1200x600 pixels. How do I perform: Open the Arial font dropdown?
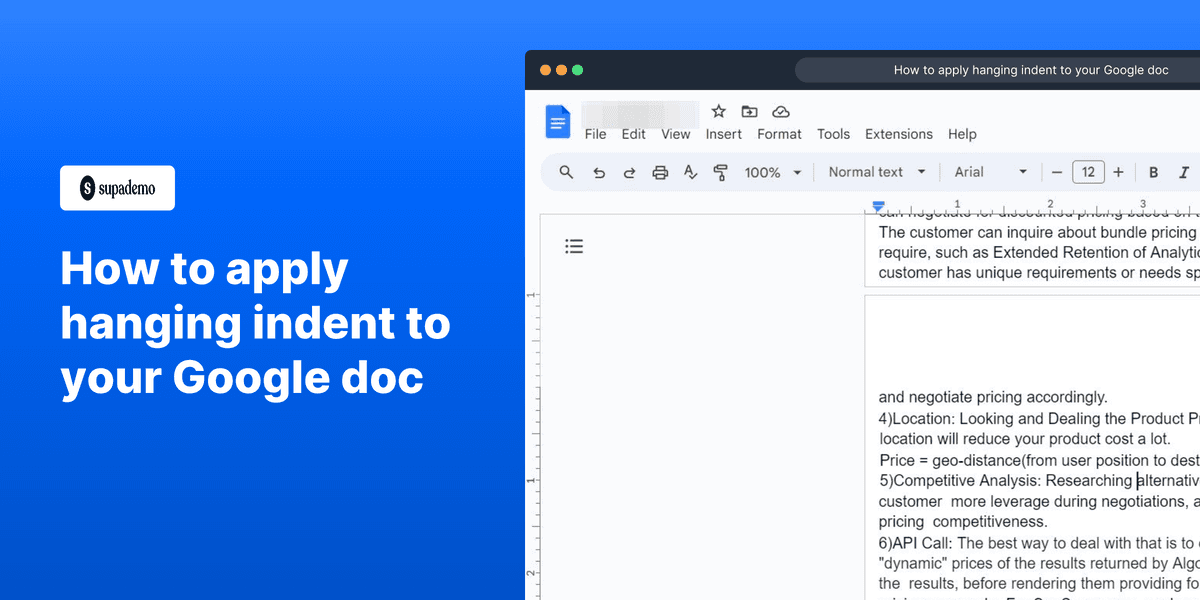click(x=990, y=171)
